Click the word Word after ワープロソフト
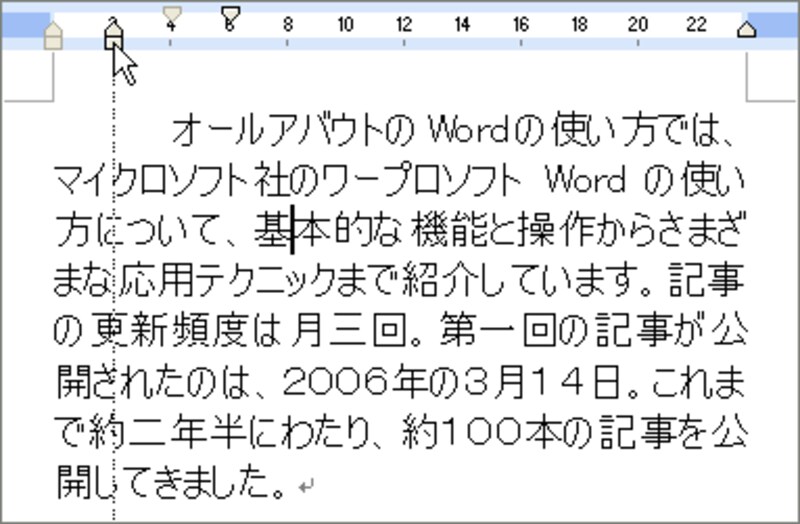The width and height of the screenshot is (800, 524). (x=586, y=180)
